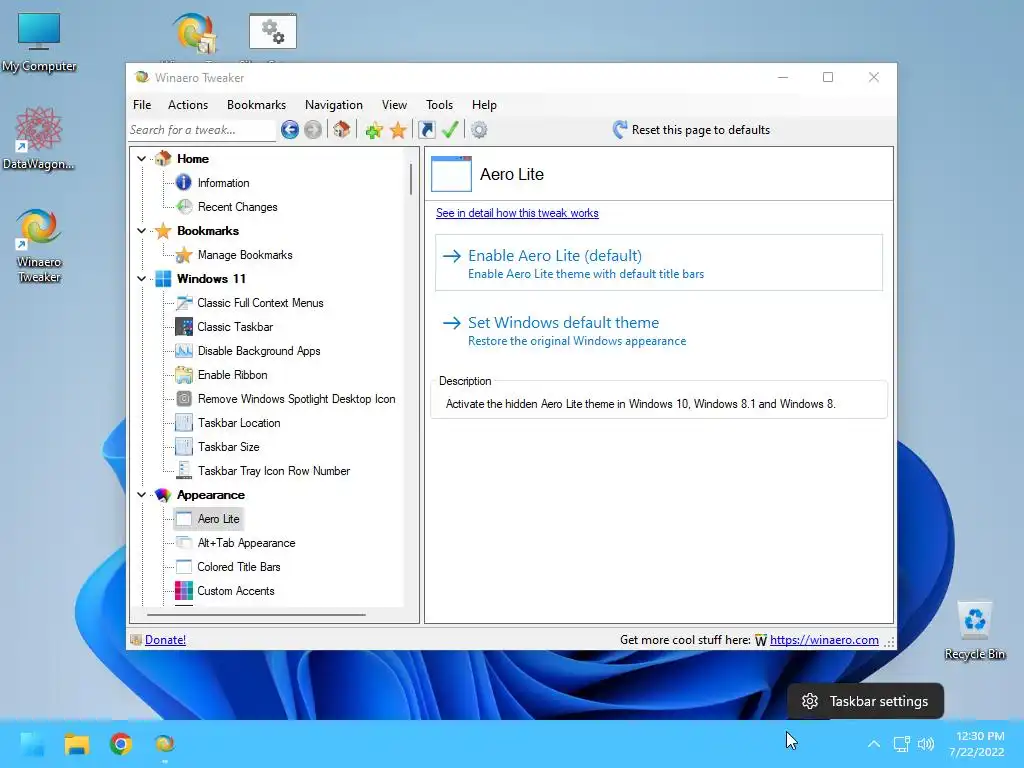Open the Tools menu
This screenshot has height=768, width=1024.
click(440, 105)
